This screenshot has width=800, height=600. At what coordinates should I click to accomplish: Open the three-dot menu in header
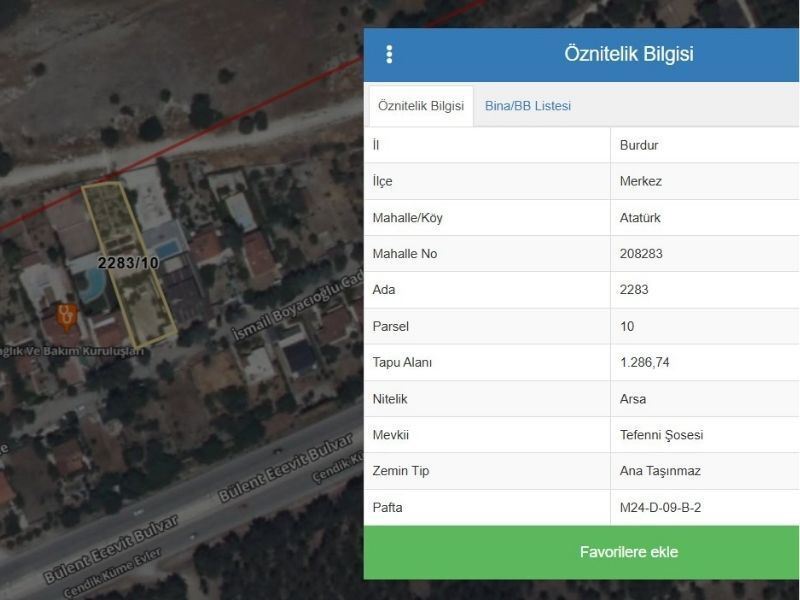pos(389,54)
